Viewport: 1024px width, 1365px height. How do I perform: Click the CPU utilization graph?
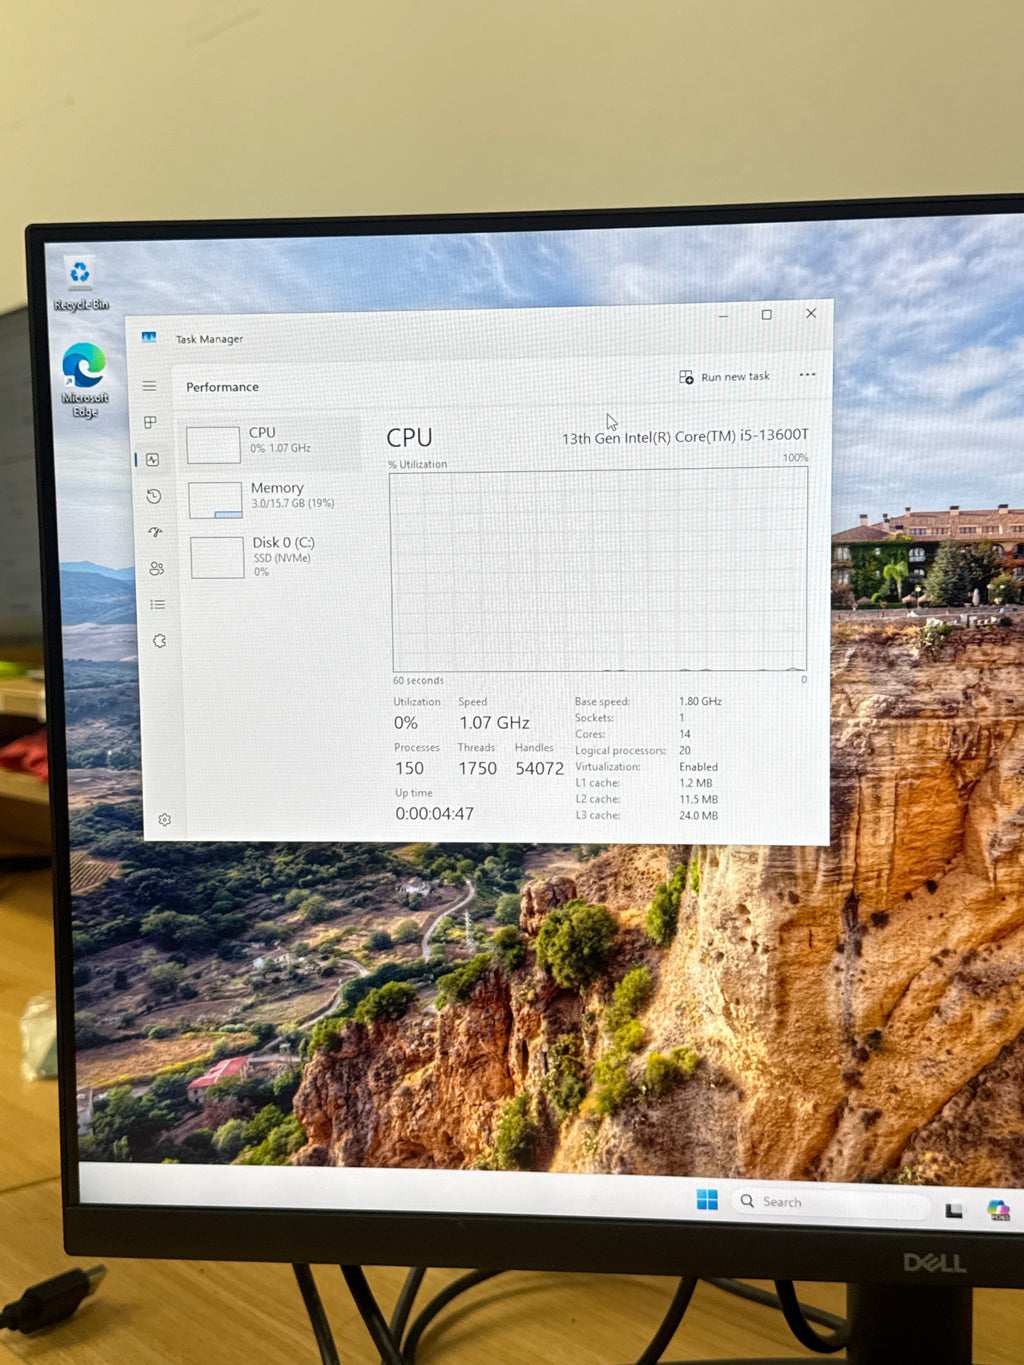[599, 570]
